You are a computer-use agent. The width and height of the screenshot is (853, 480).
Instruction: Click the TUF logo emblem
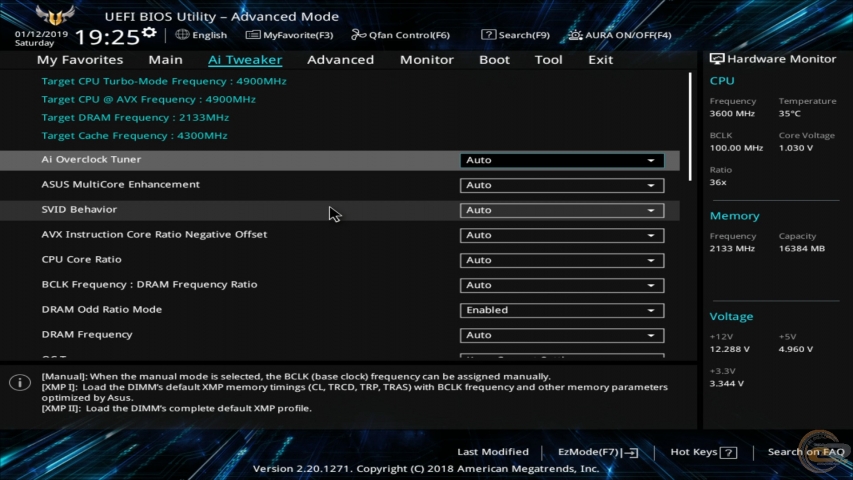click(x=54, y=15)
